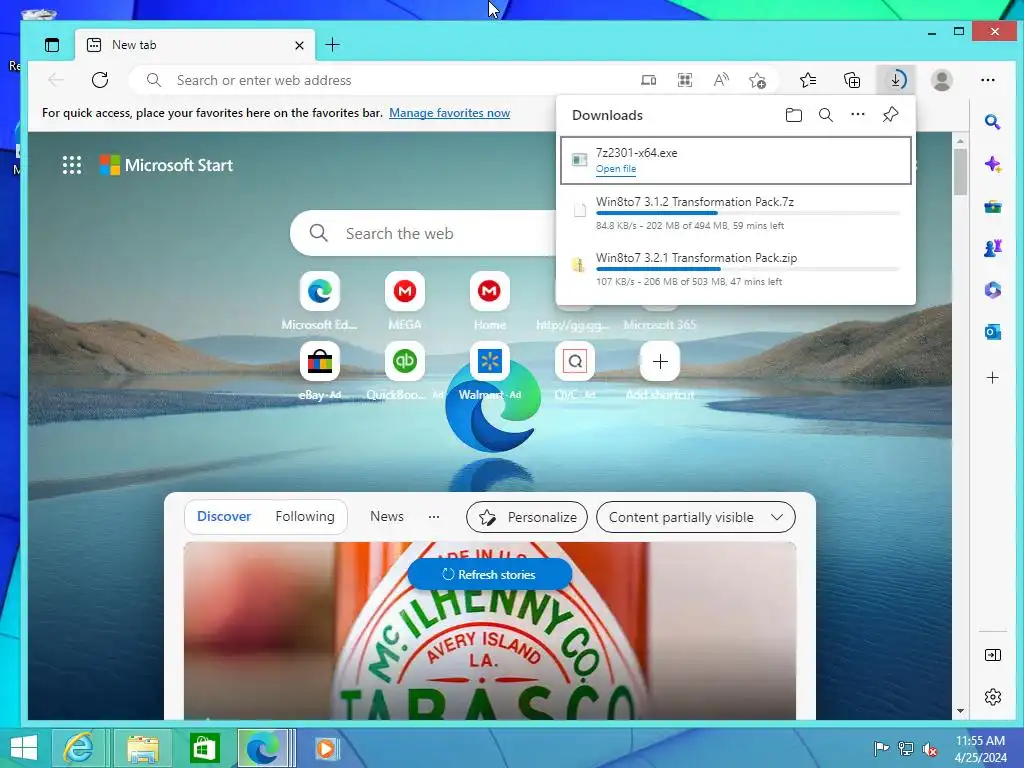Pin the Downloads panel
The width and height of the screenshot is (1024, 768).
coord(890,115)
